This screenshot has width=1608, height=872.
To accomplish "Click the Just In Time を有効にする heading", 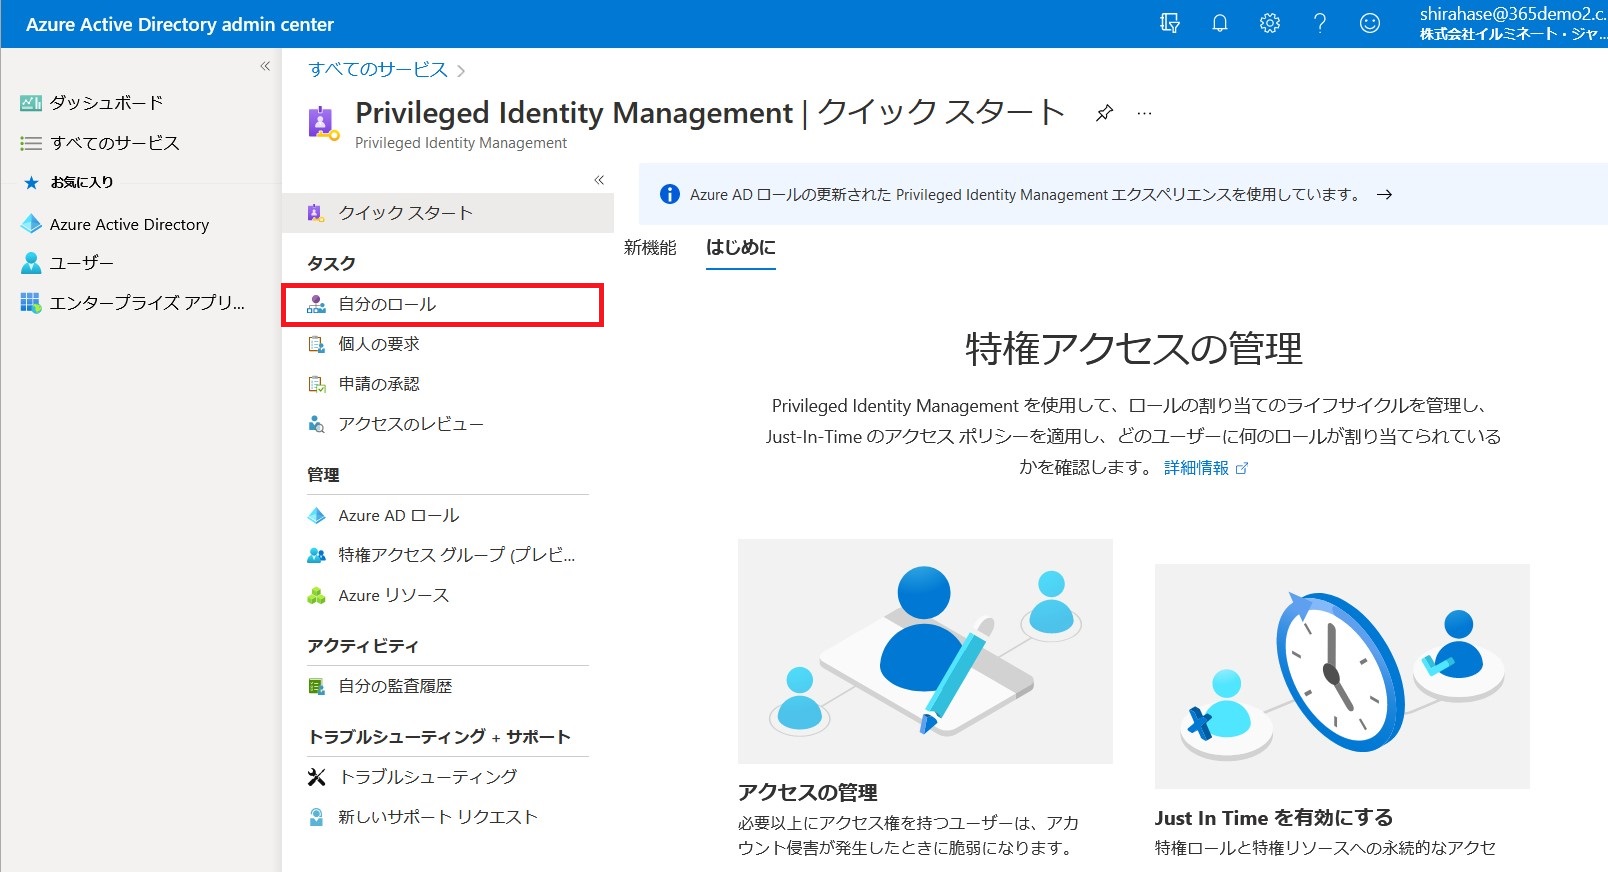I will pos(1274,818).
